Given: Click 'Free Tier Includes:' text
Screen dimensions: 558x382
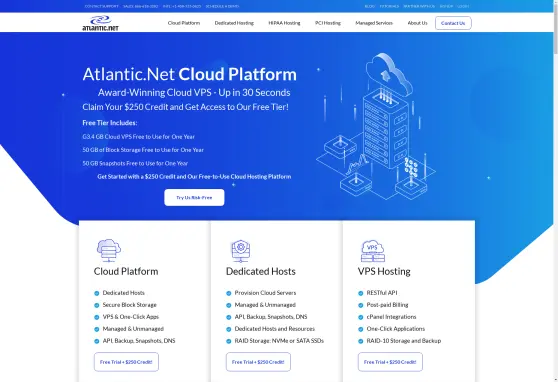Looking at the screenshot, I should coord(110,123).
